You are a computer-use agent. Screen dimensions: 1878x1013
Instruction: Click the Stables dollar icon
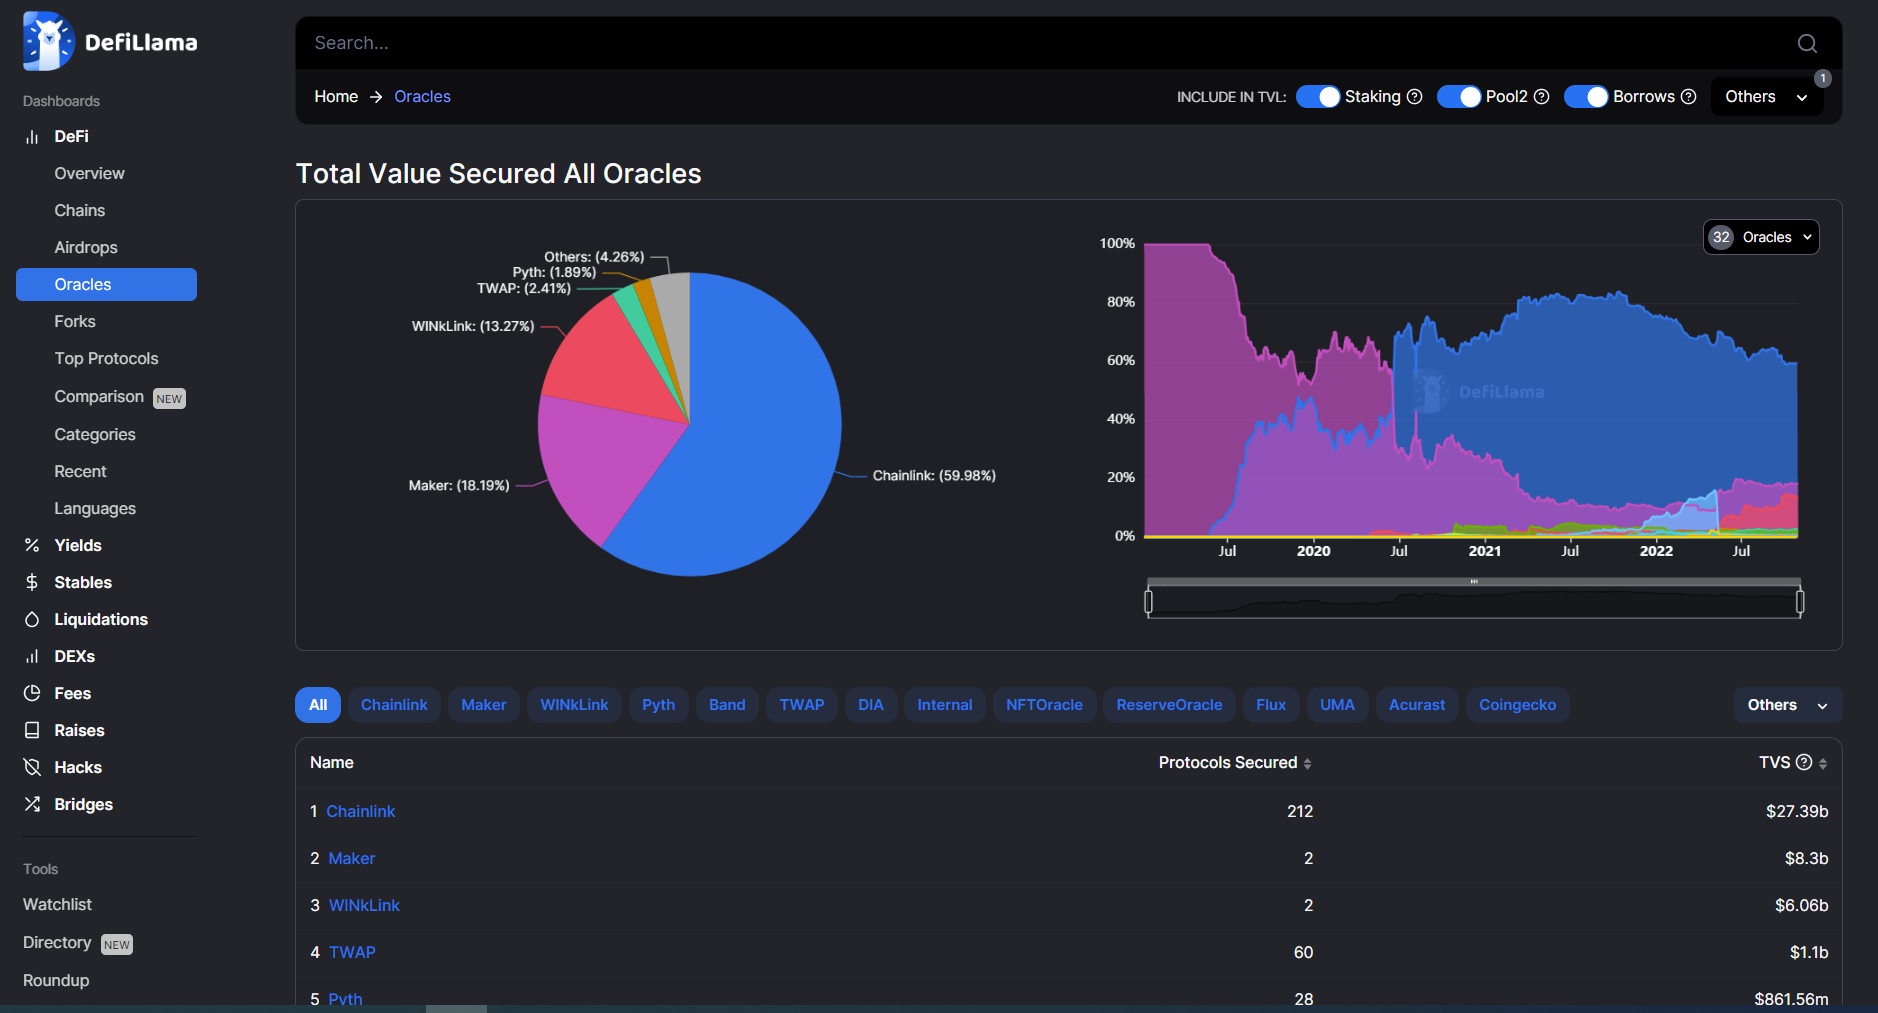coord(31,582)
